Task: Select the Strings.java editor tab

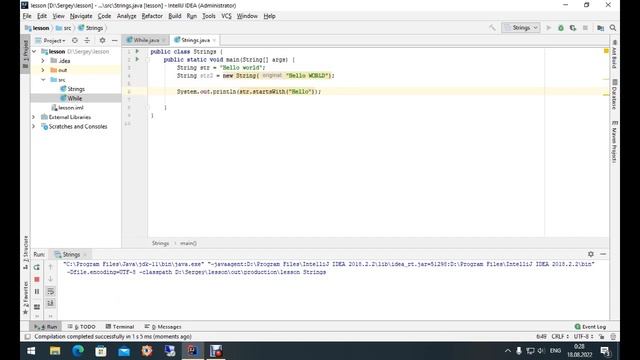Action: coord(194,40)
